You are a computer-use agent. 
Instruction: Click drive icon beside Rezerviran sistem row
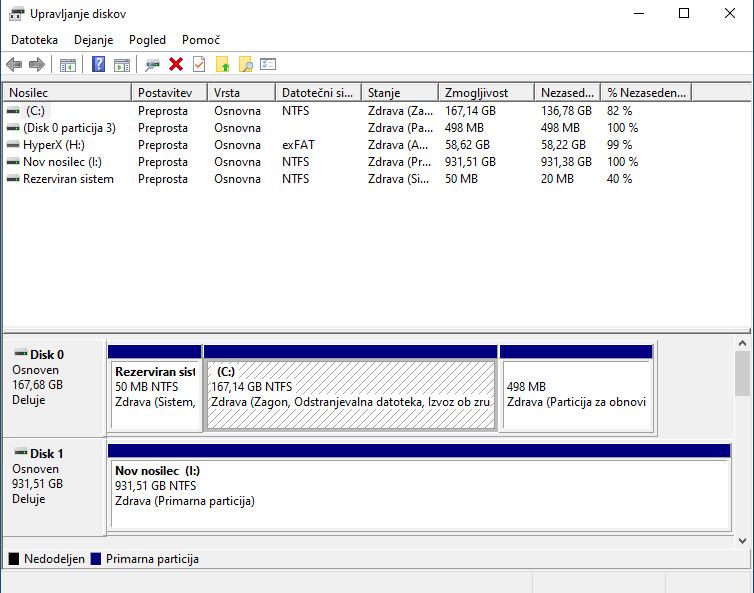pyautogui.click(x=13, y=179)
